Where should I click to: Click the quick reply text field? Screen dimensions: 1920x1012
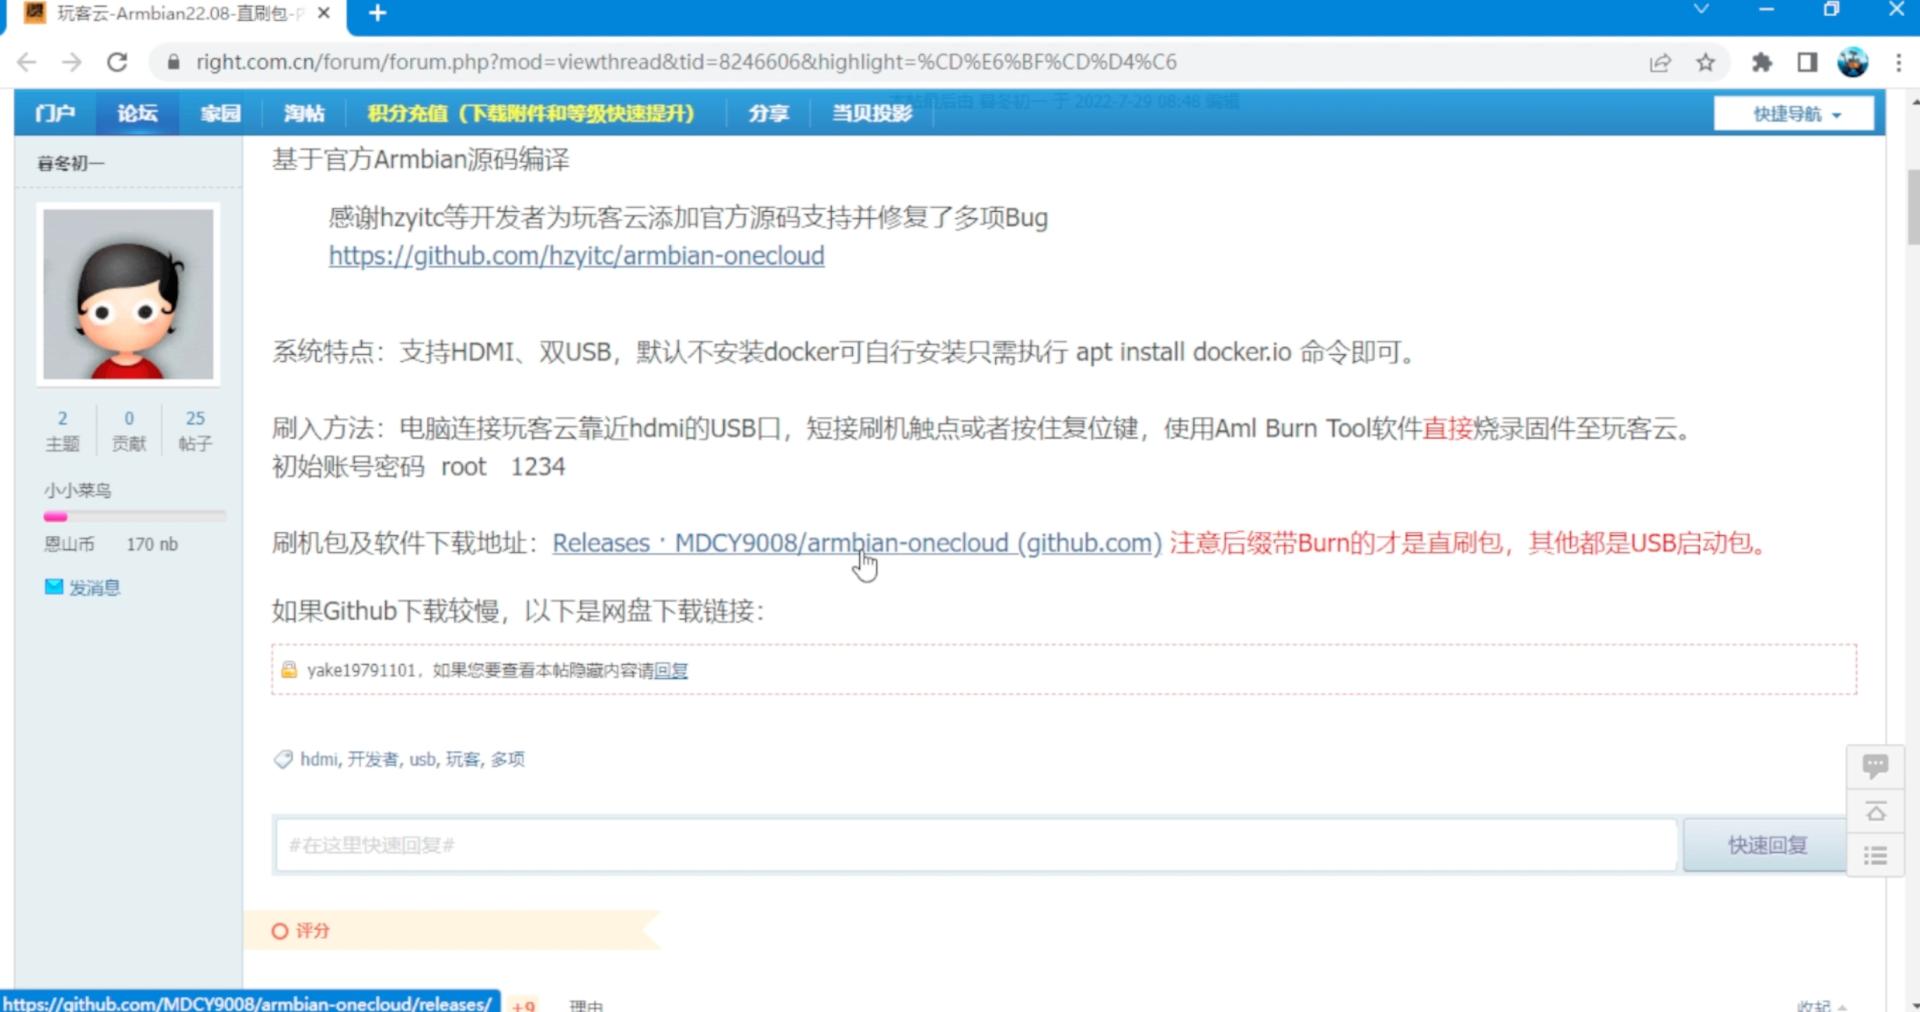975,845
